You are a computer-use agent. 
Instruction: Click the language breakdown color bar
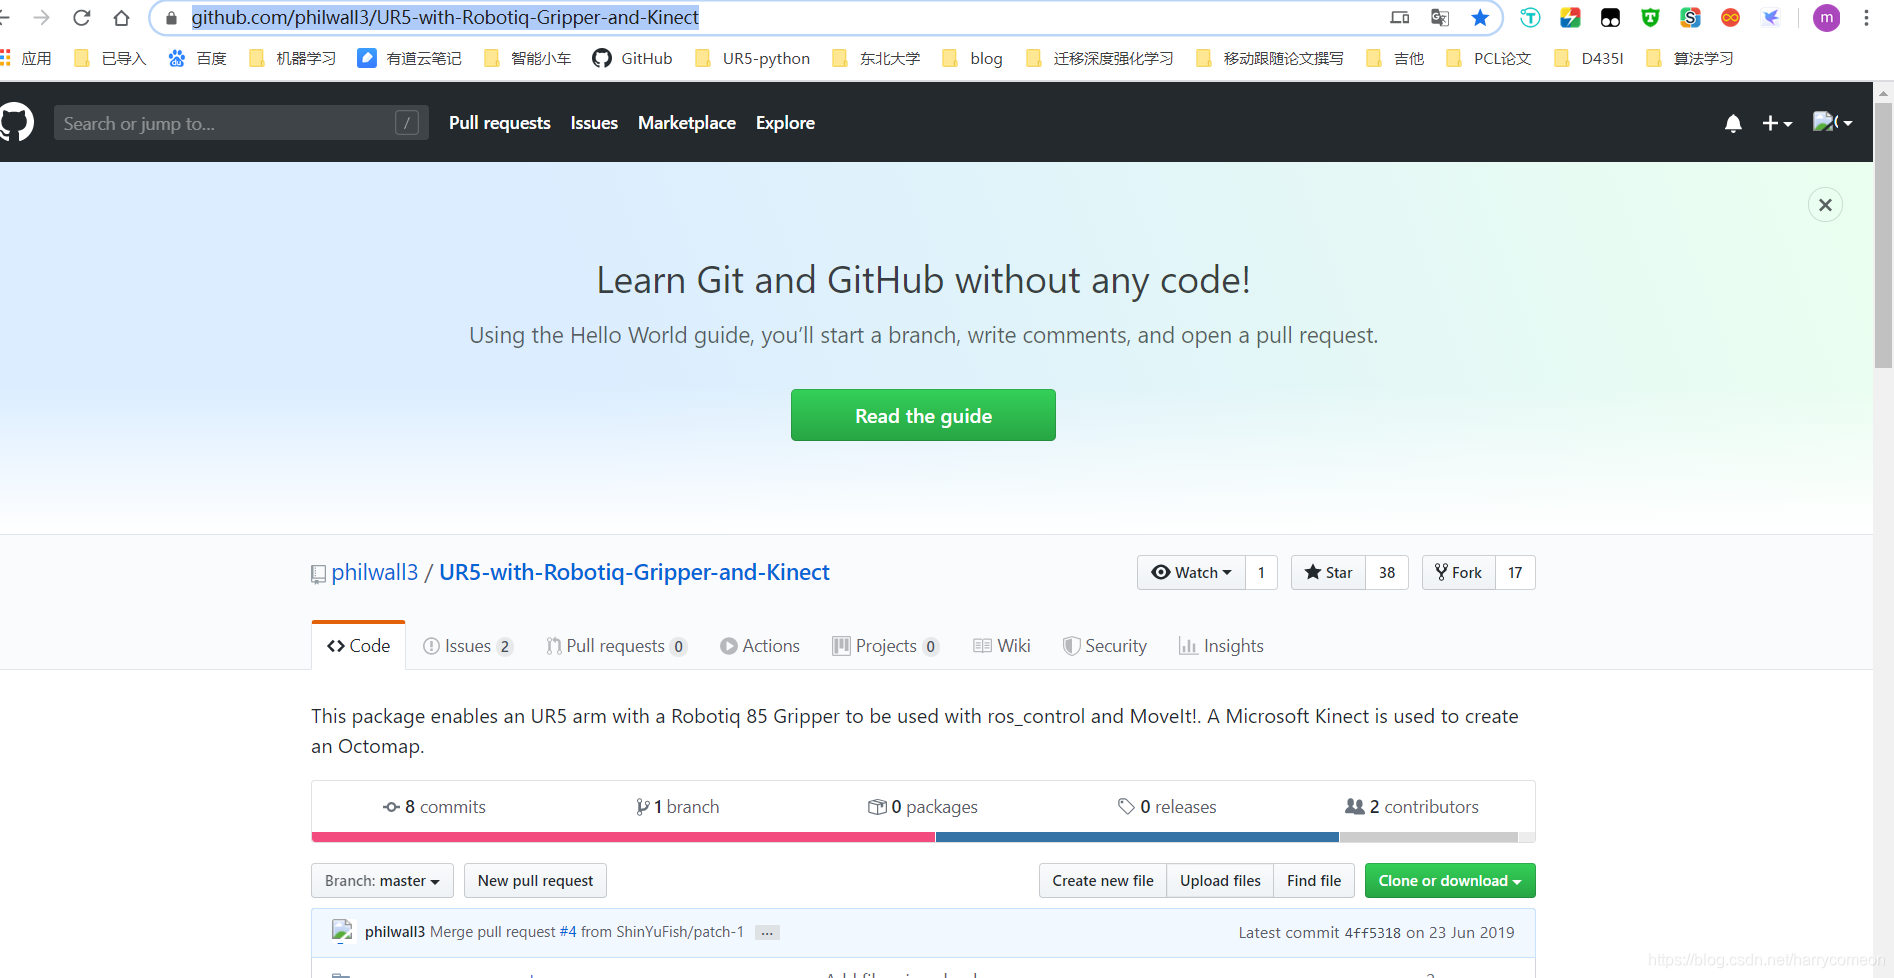click(x=923, y=837)
